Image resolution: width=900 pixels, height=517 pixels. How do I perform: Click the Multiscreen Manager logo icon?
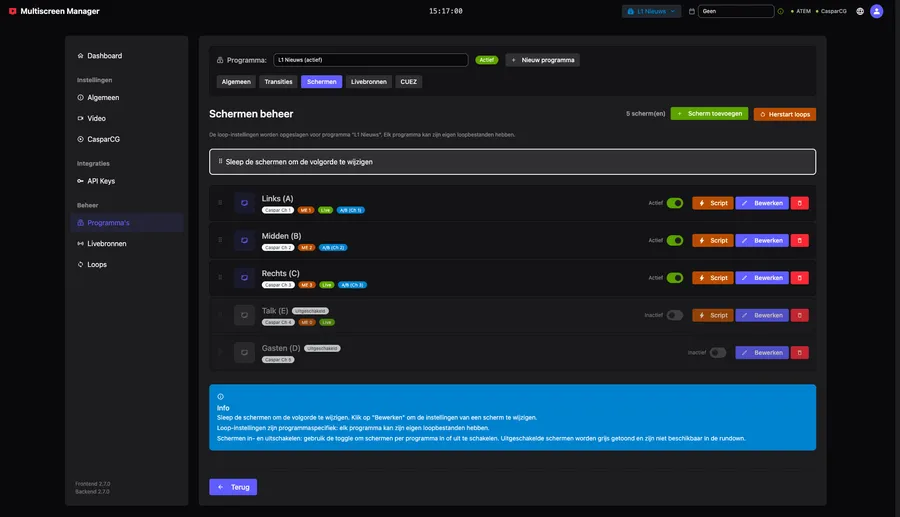(x=13, y=11)
